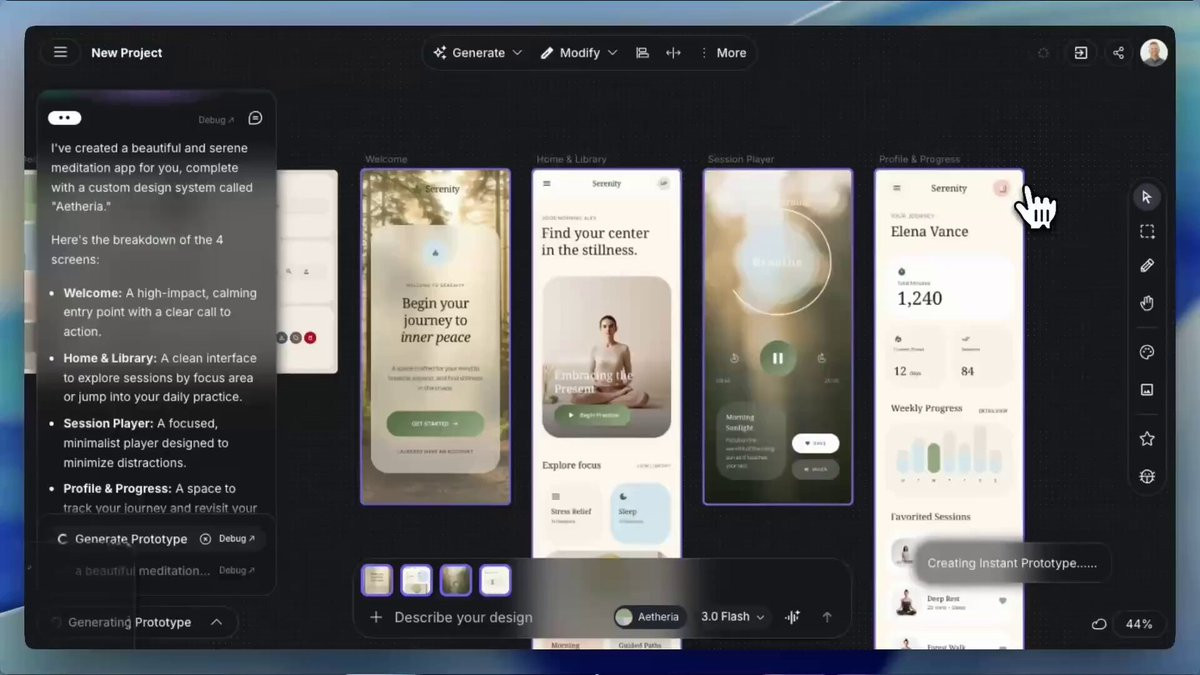Click Begin Practice on Home screen
Image resolution: width=1200 pixels, height=675 pixels.
click(x=594, y=415)
